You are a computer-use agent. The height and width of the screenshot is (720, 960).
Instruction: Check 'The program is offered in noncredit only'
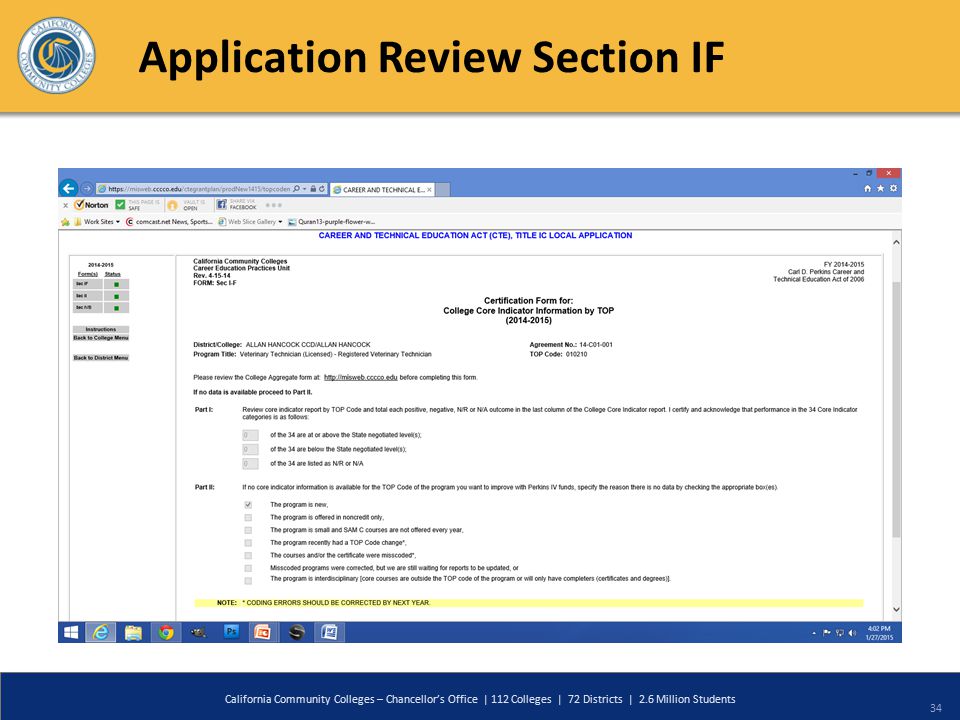pos(248,518)
